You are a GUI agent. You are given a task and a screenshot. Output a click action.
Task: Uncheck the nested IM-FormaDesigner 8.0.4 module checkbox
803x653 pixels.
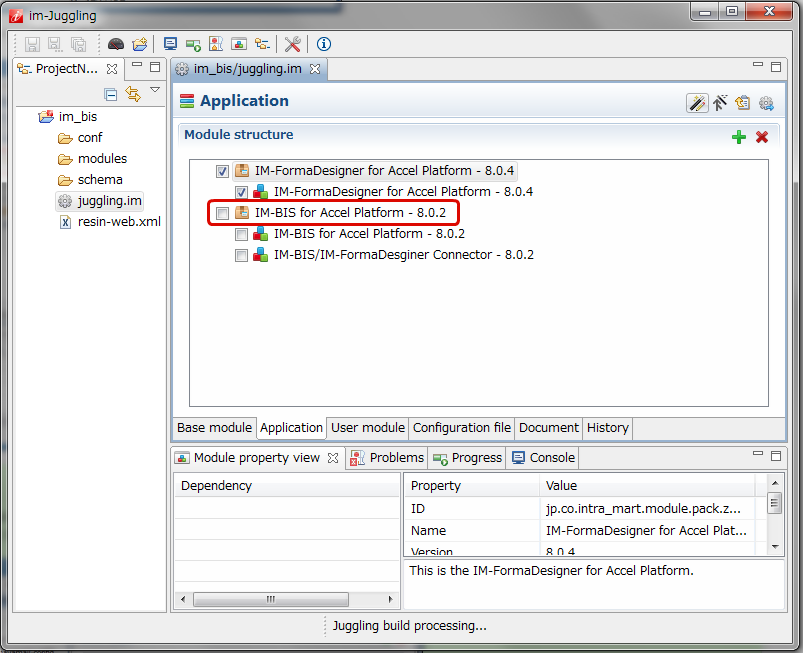tap(241, 192)
